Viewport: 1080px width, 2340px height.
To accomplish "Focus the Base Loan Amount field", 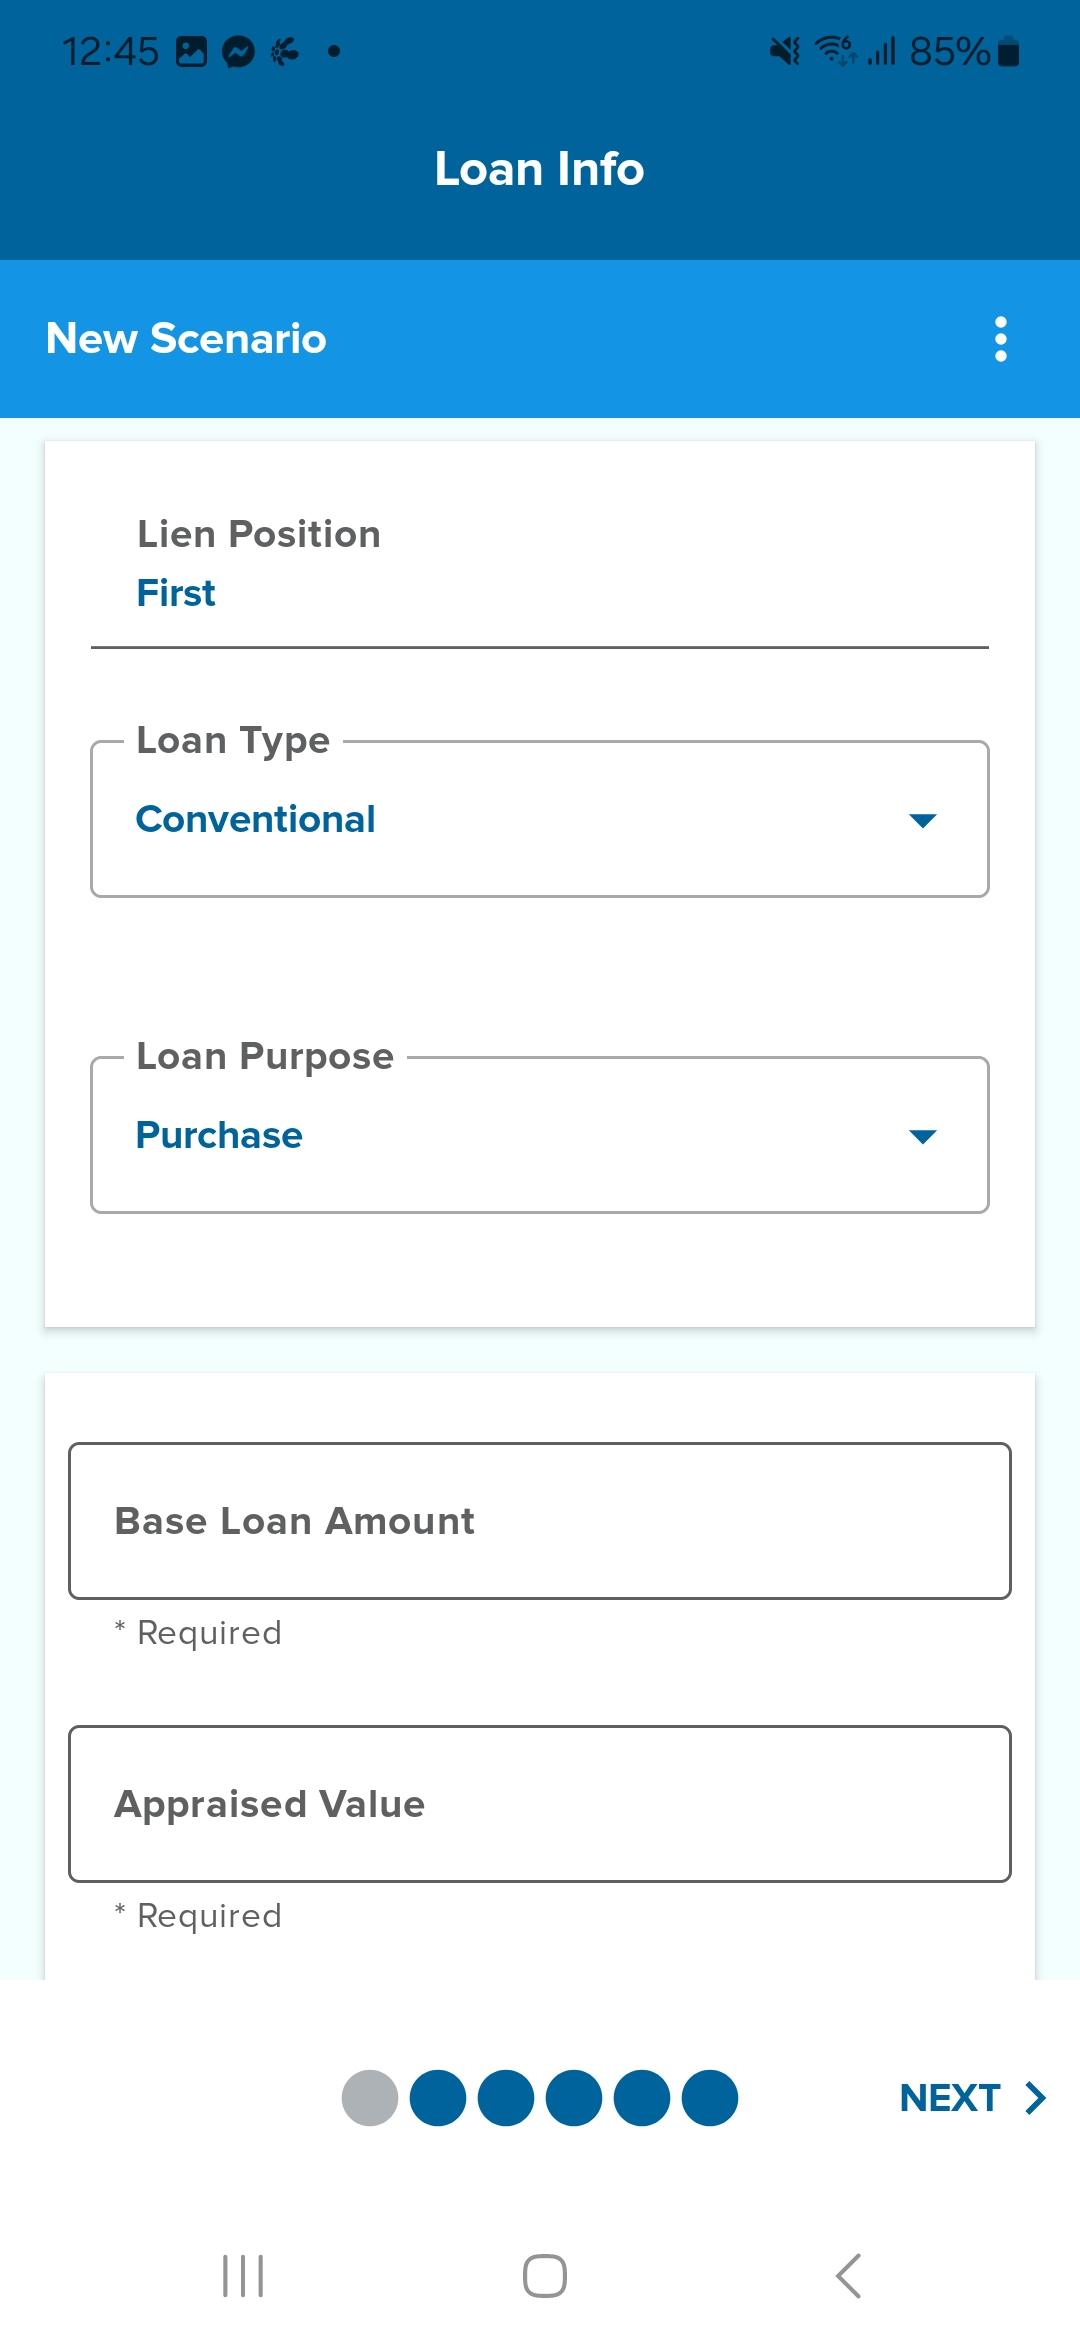I will click(540, 1521).
